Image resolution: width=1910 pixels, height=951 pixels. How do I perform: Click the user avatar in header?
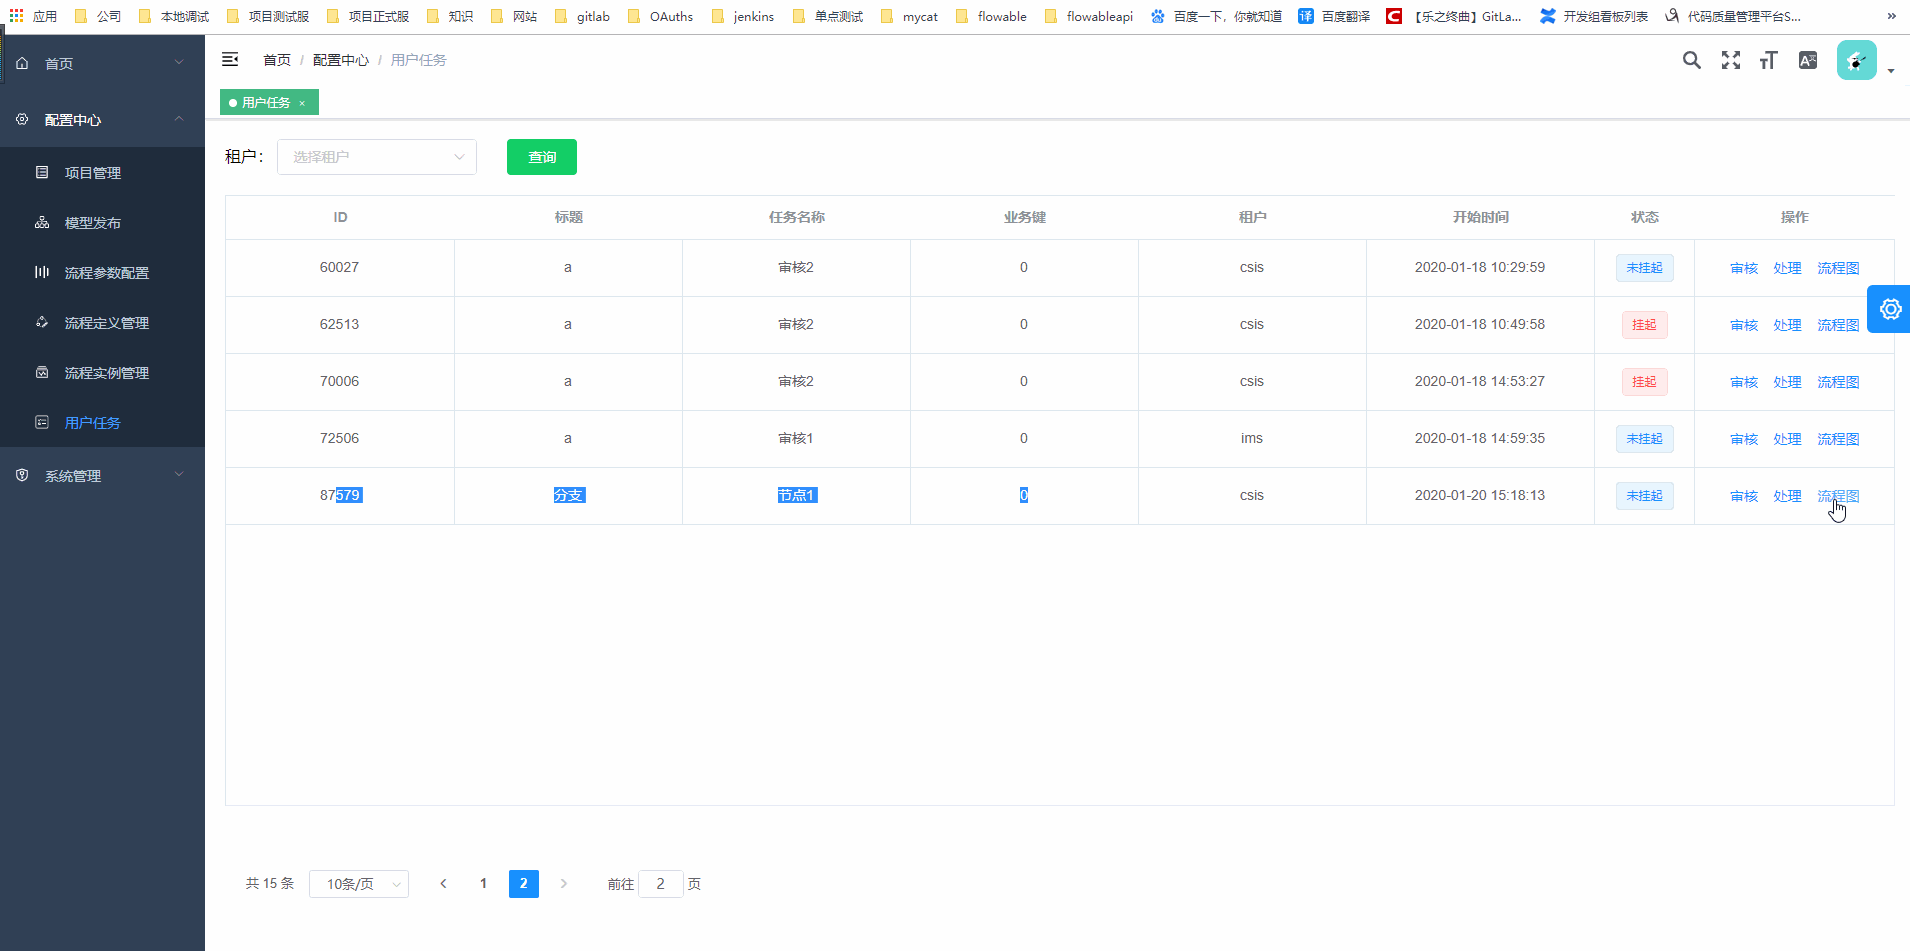tap(1856, 61)
